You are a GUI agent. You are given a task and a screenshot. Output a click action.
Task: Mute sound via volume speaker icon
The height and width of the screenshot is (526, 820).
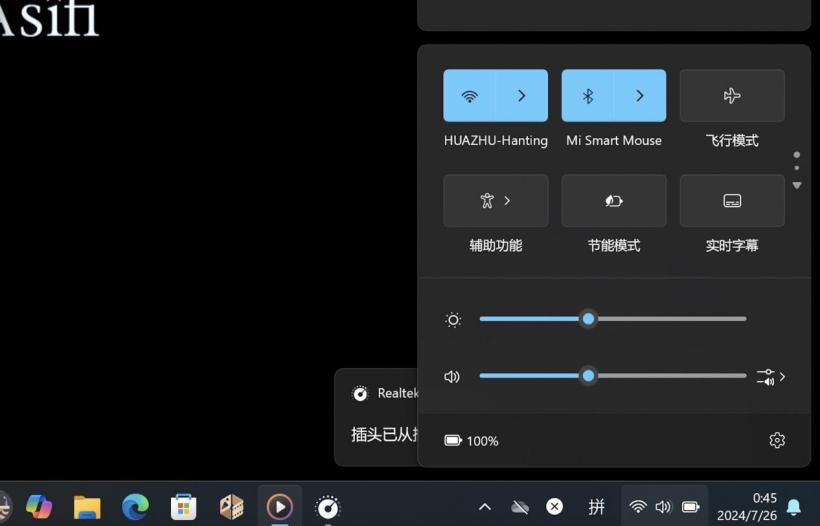point(452,376)
